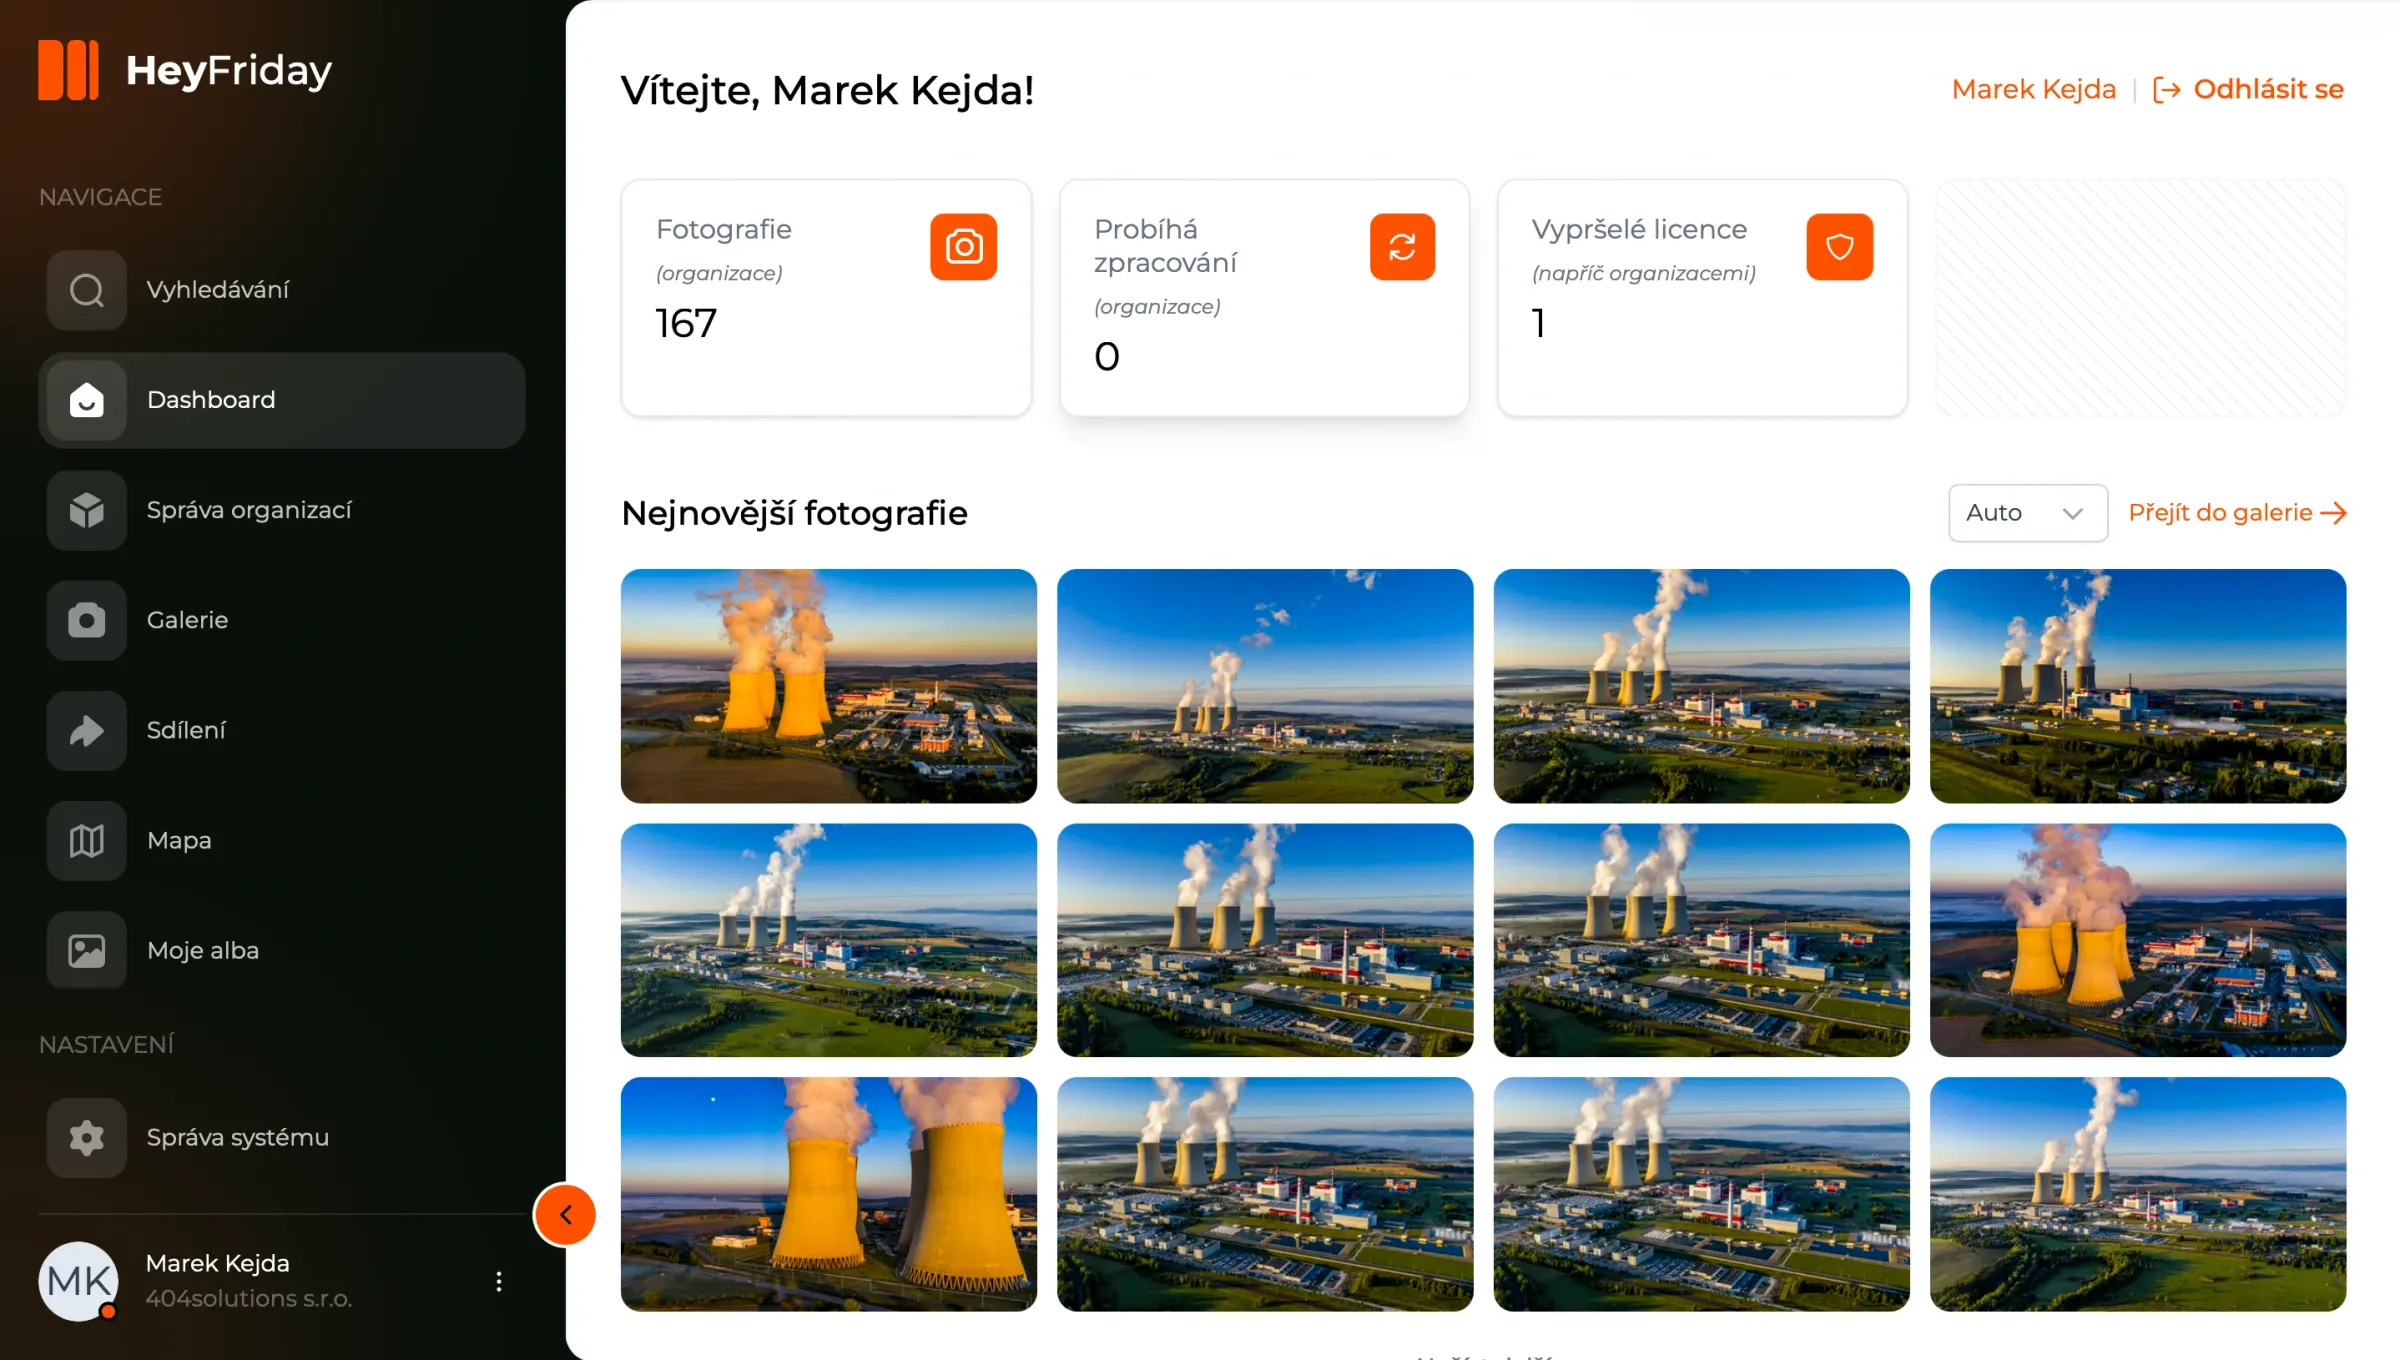Open second-row last photo of orange towers at dusk

click(2138, 940)
